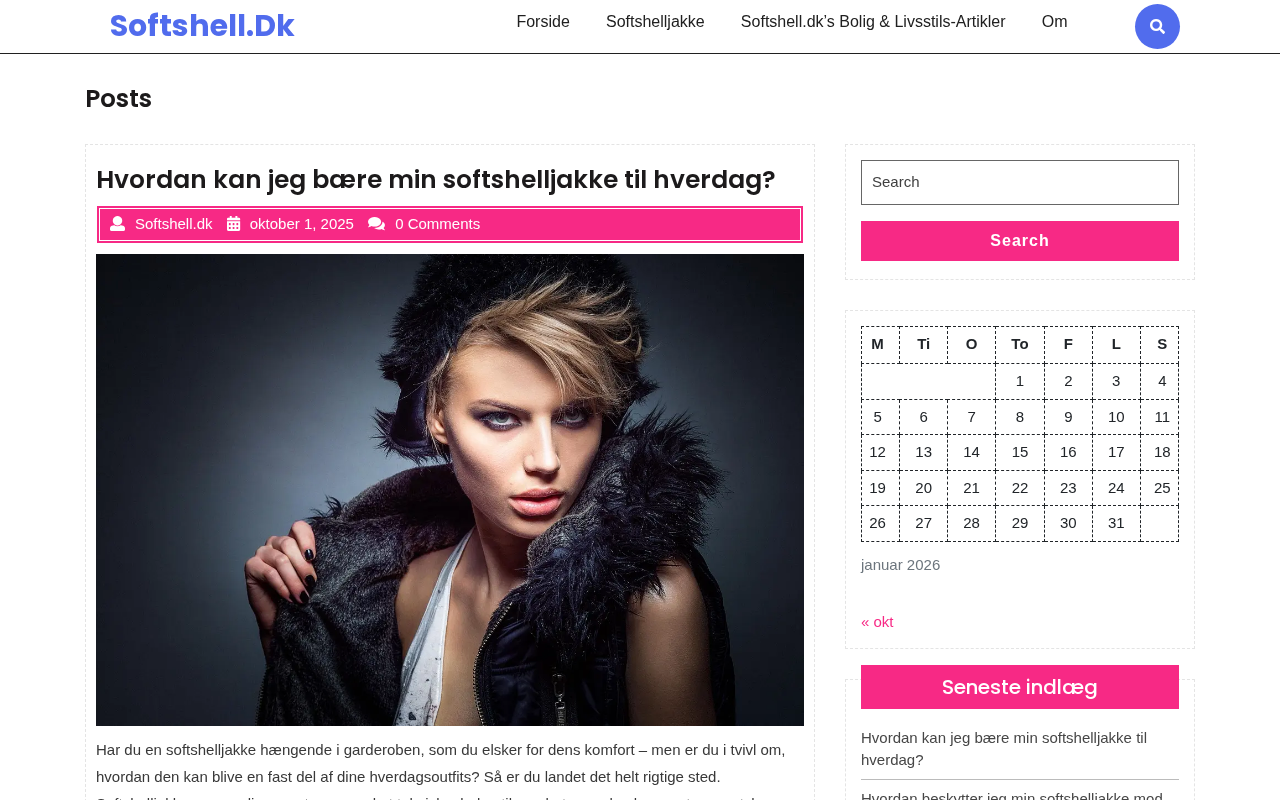Click the calendar icon next to oktober 1, 2025
The image size is (1280, 800).
tap(233, 224)
